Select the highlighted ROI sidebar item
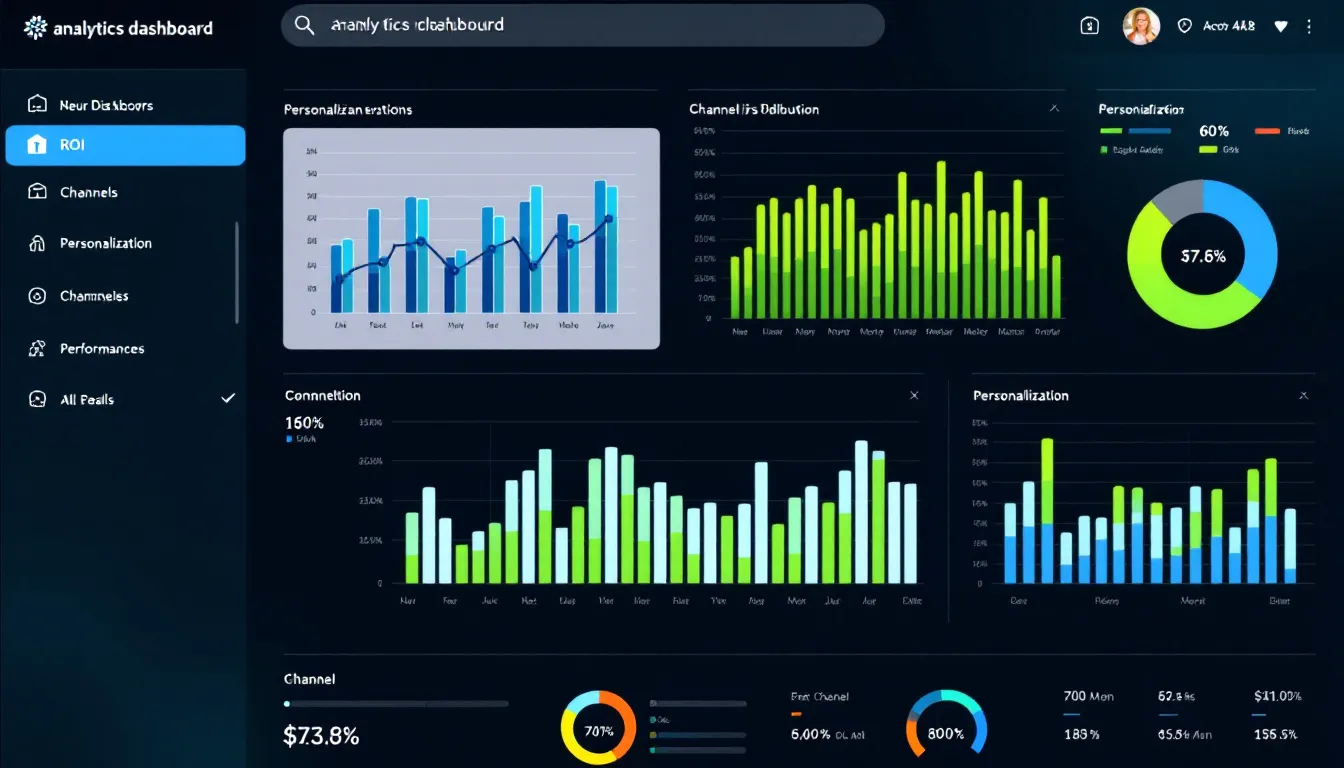 point(125,145)
